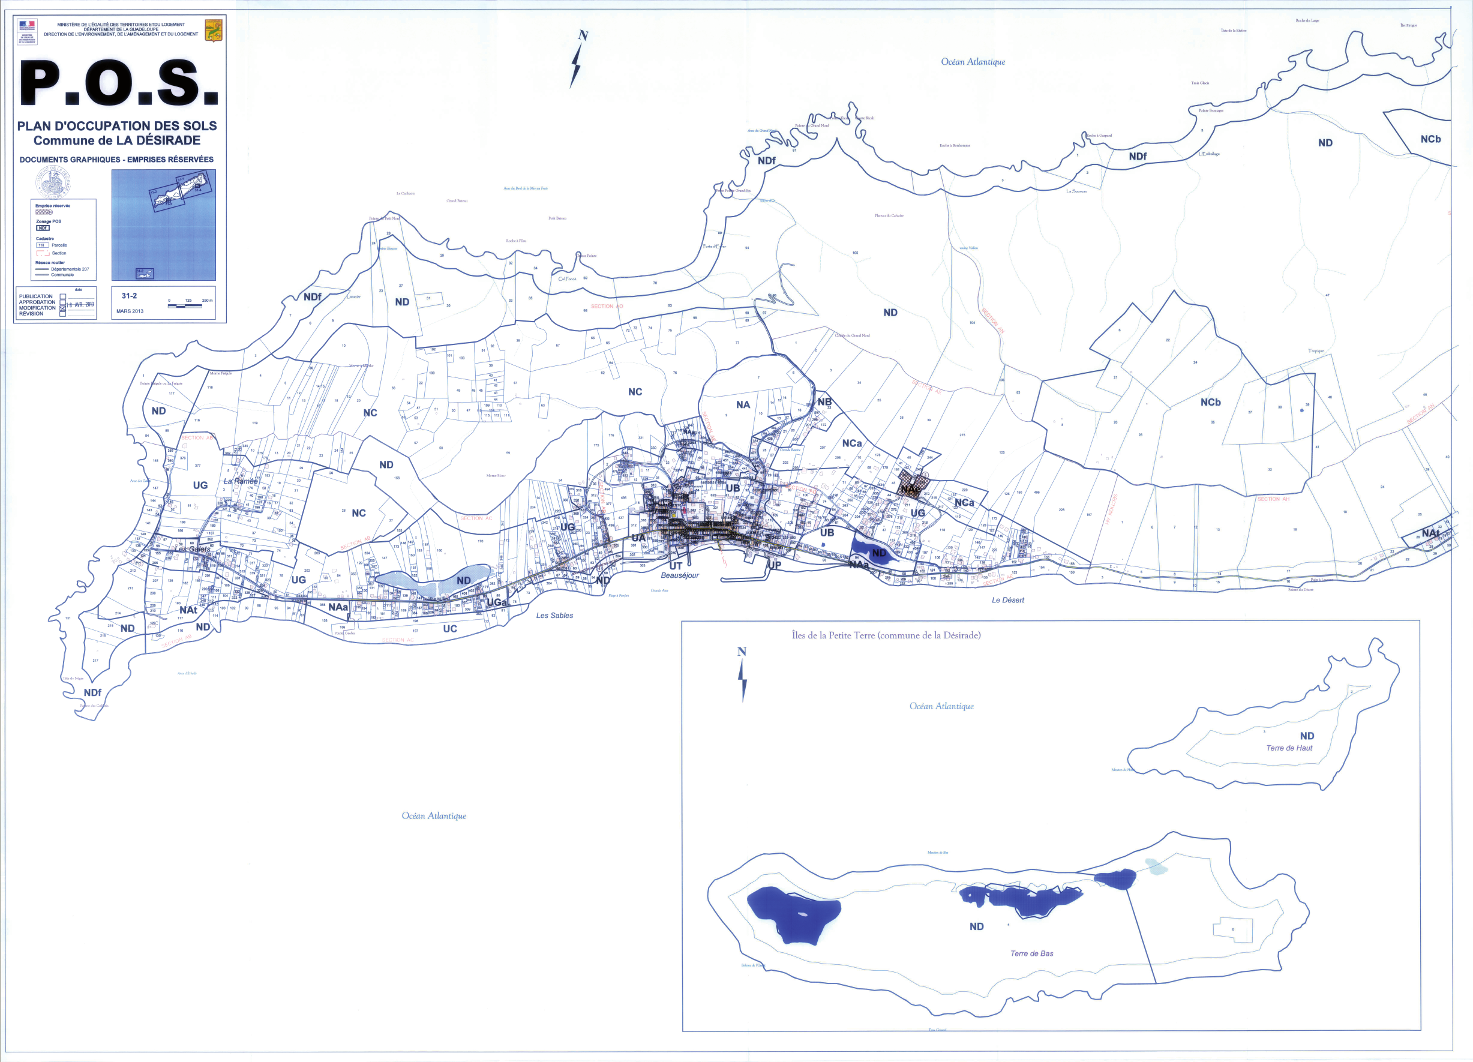Screen dimensions: 1473x1062
Task: Click the Beauséjour place label
Action: point(680,576)
